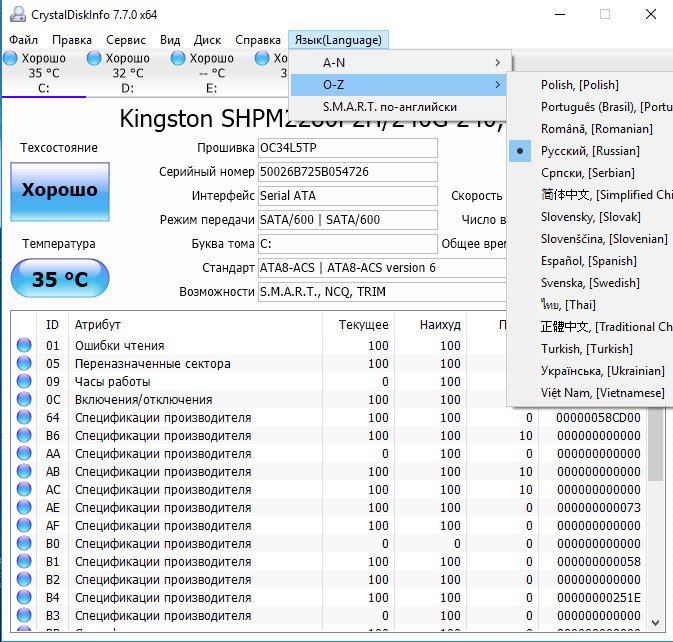Screen dimensions: 673x642
Task: Select Українська [Ukrainian] language
Action: click(x=591, y=371)
